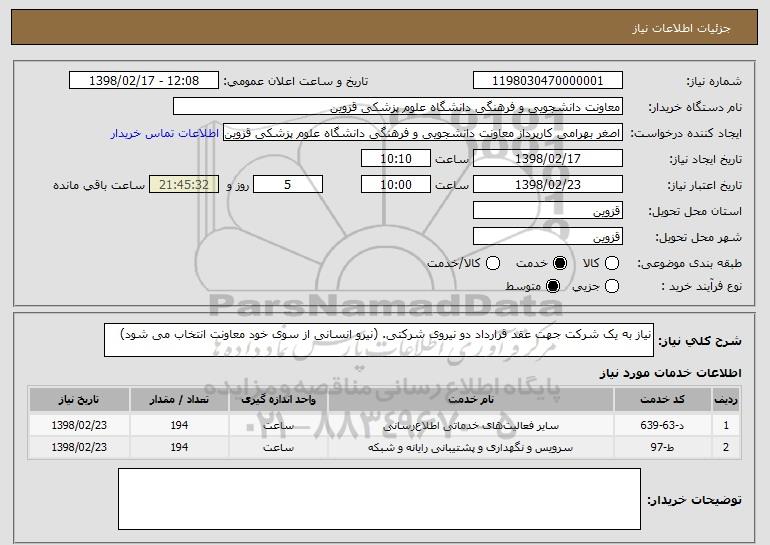Click service code cell ط-97
Screen dimensions: 770x545
coord(662,447)
